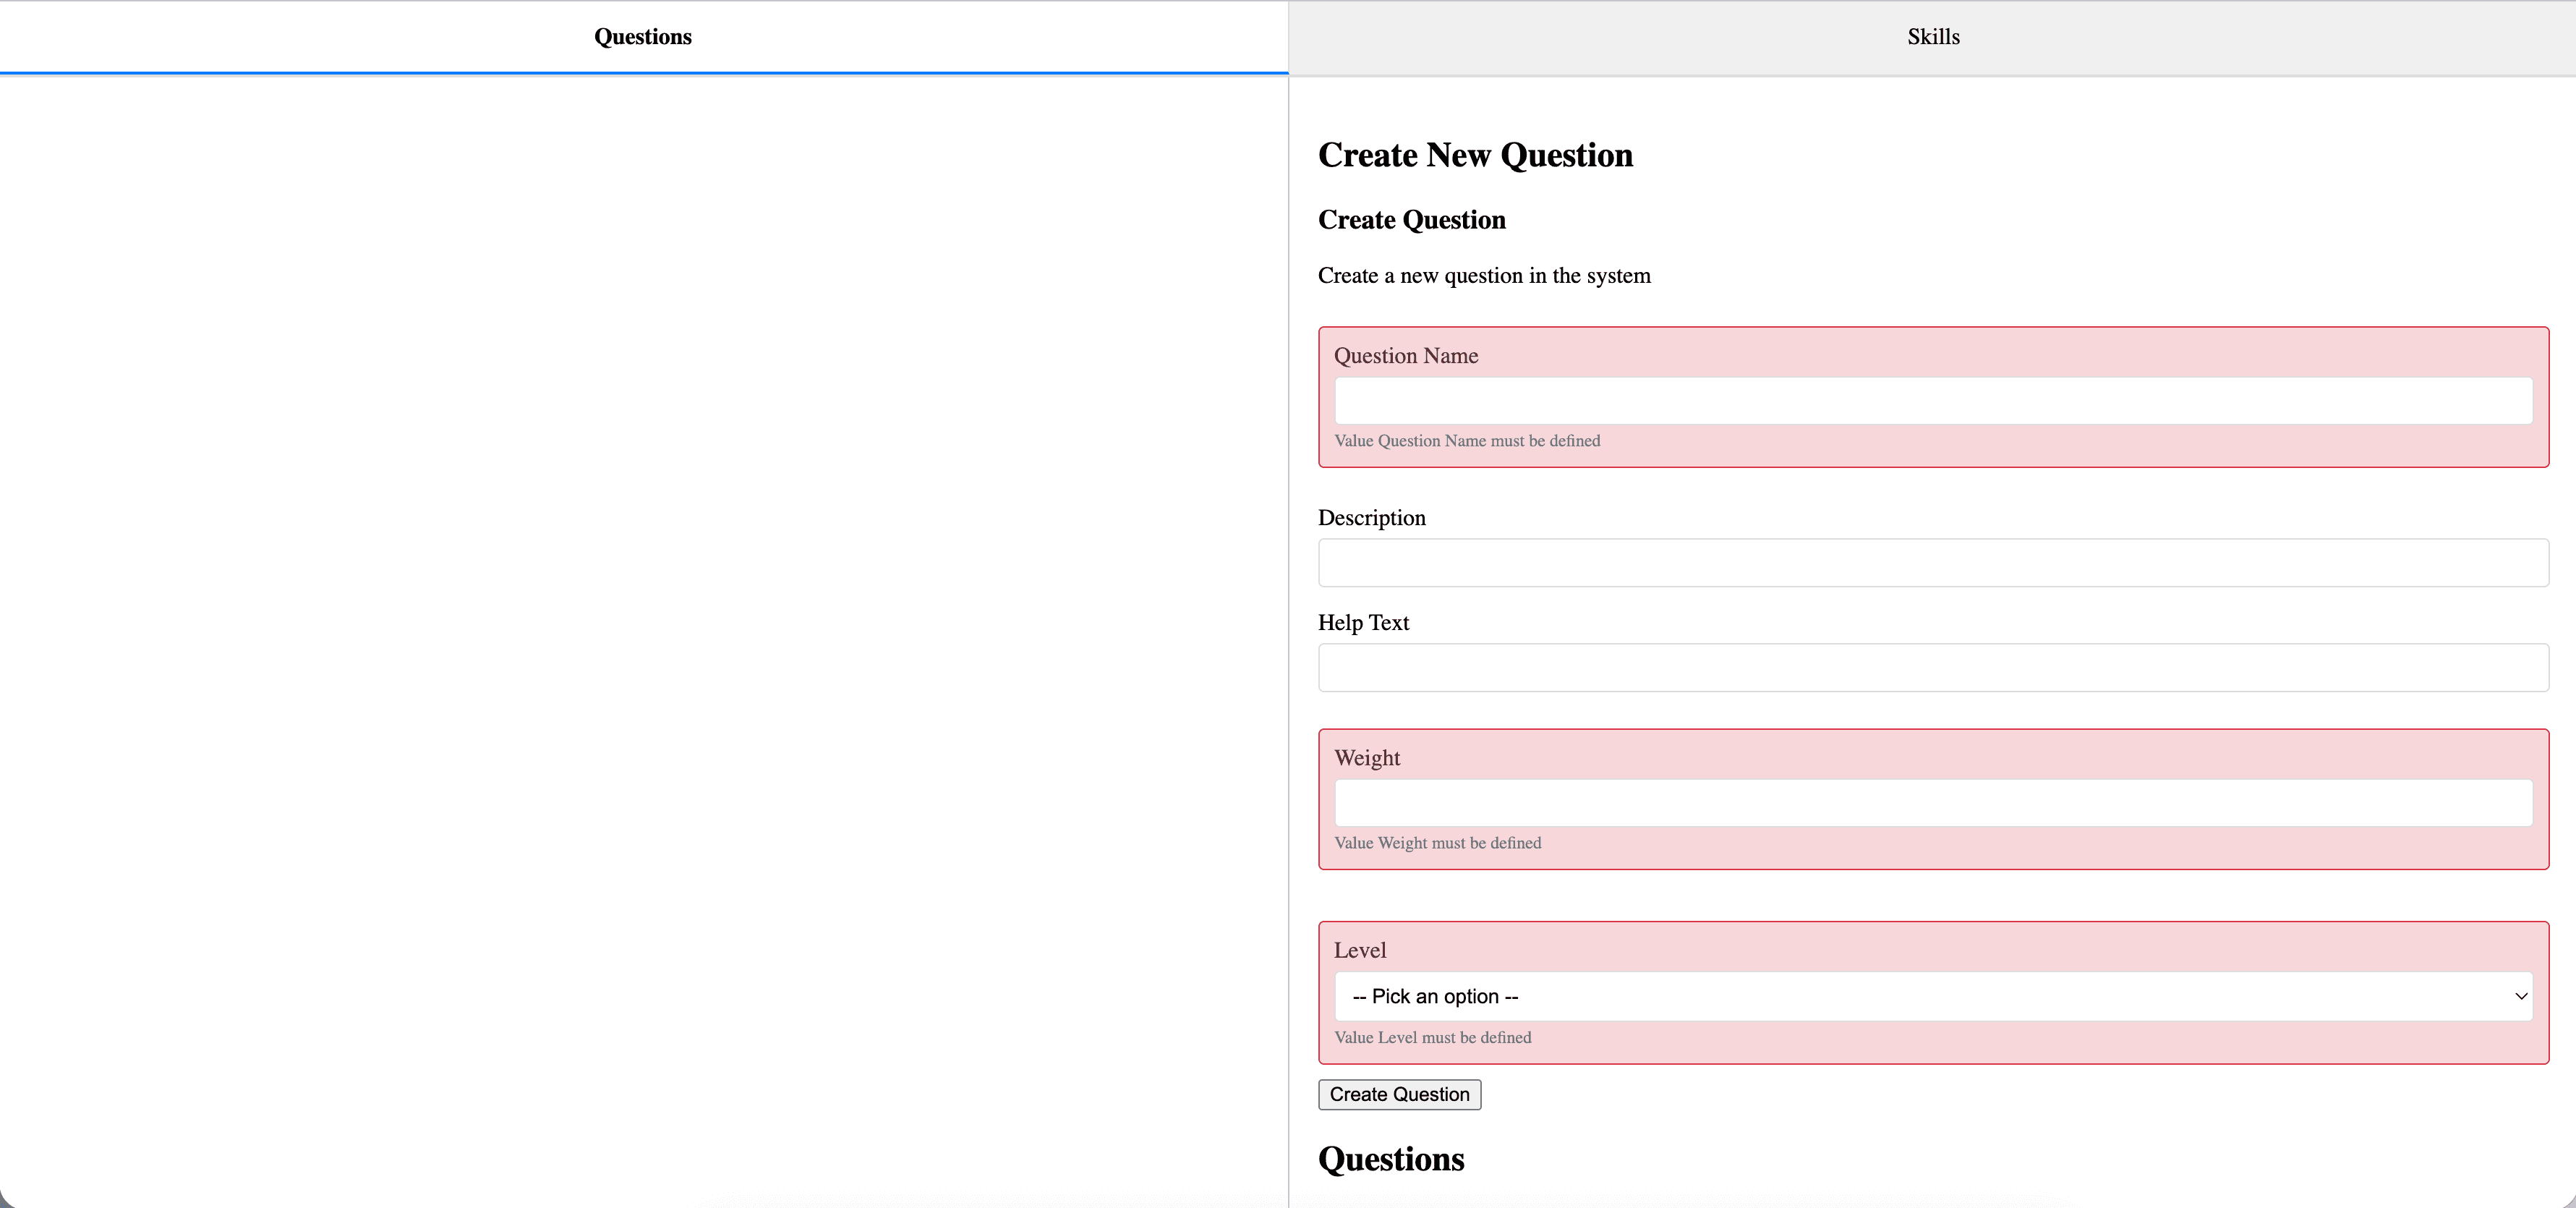Click the Question Name label
The width and height of the screenshot is (2576, 1208).
tap(1405, 356)
